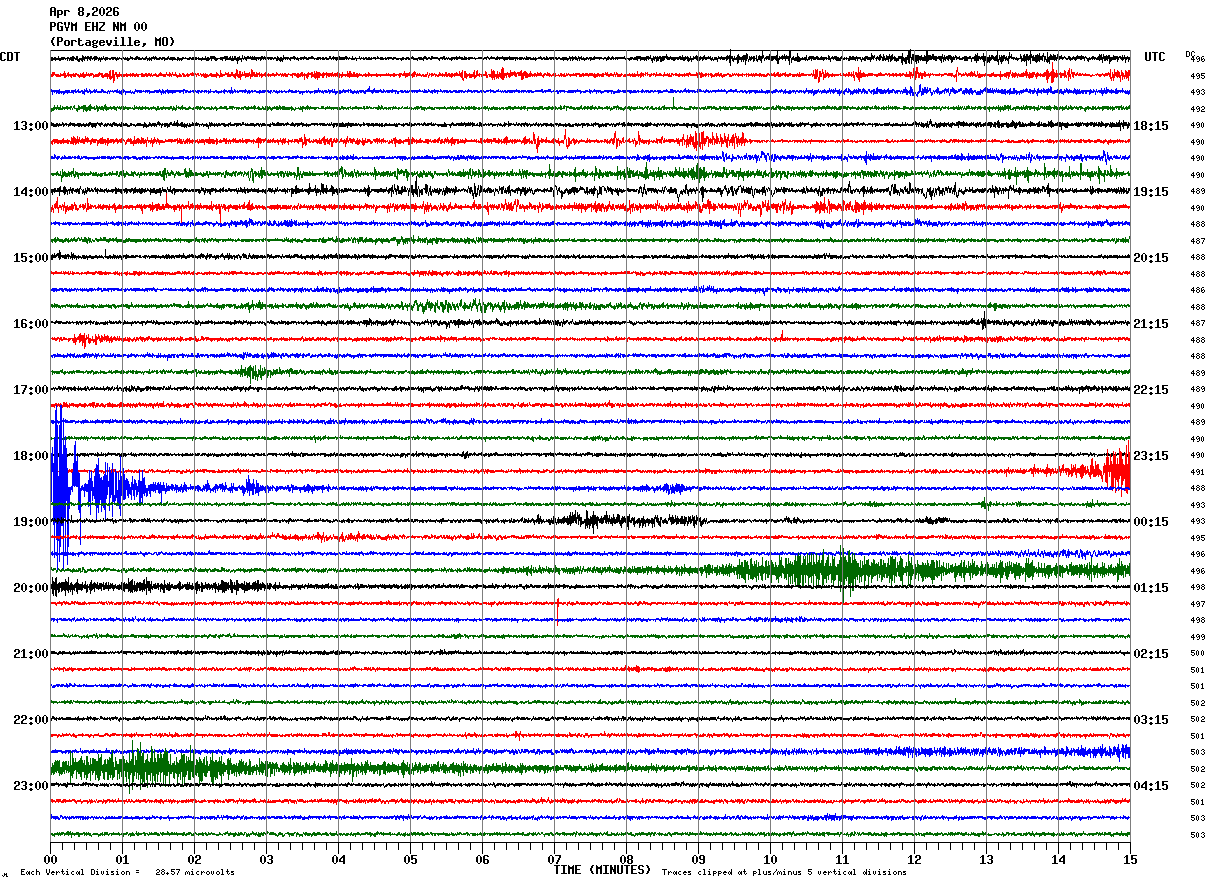The image size is (1210, 886).
Task: Click the red wave packet near minute 09 below 13:00
Action: (x=715, y=141)
